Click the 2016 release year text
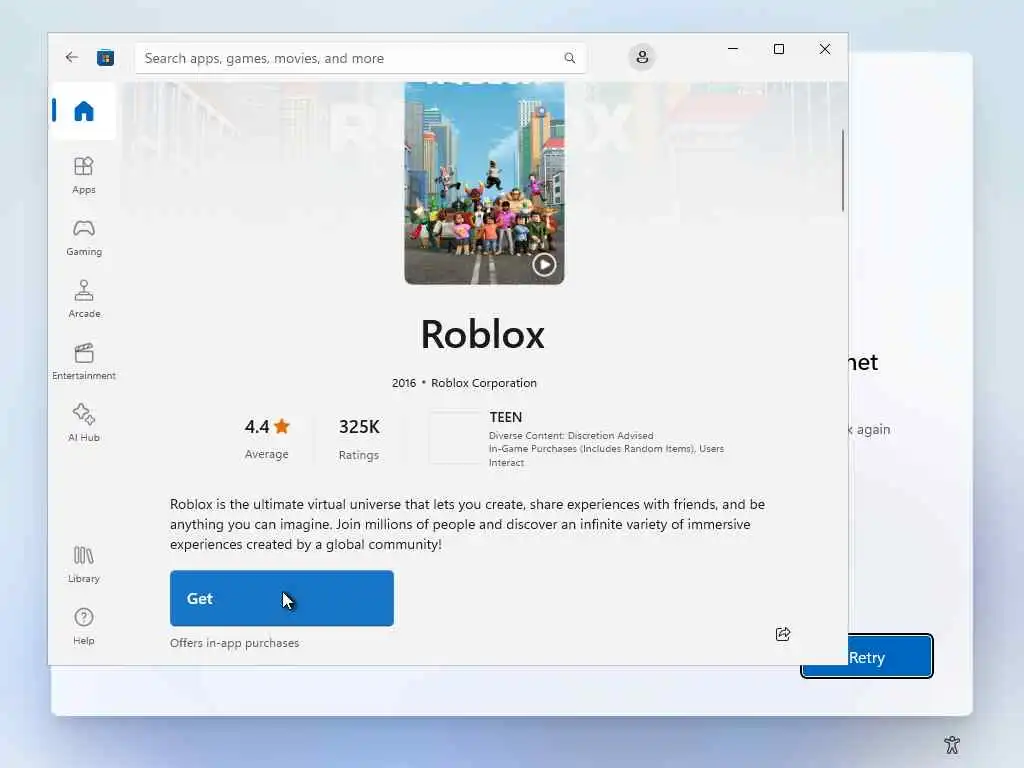1024x768 pixels. (404, 383)
